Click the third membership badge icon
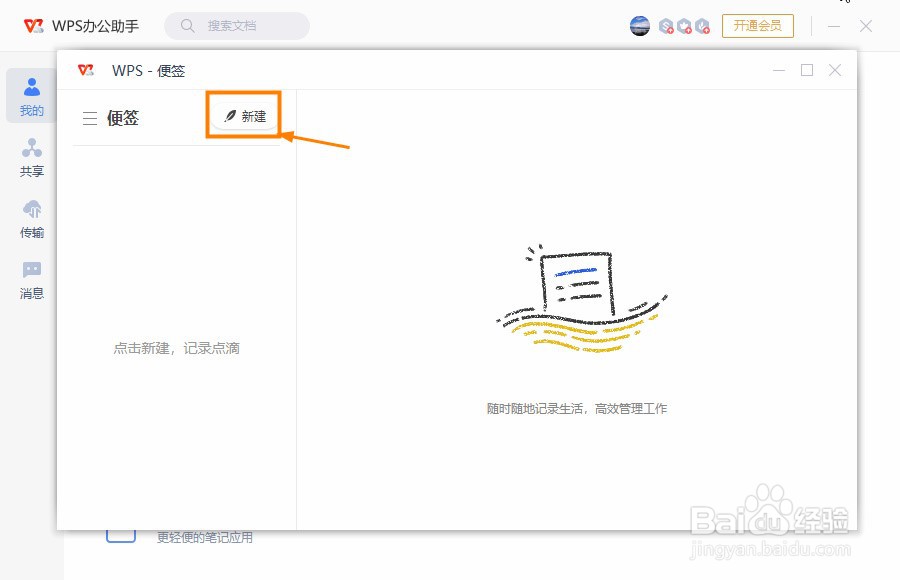The image size is (900, 580). [x=702, y=26]
